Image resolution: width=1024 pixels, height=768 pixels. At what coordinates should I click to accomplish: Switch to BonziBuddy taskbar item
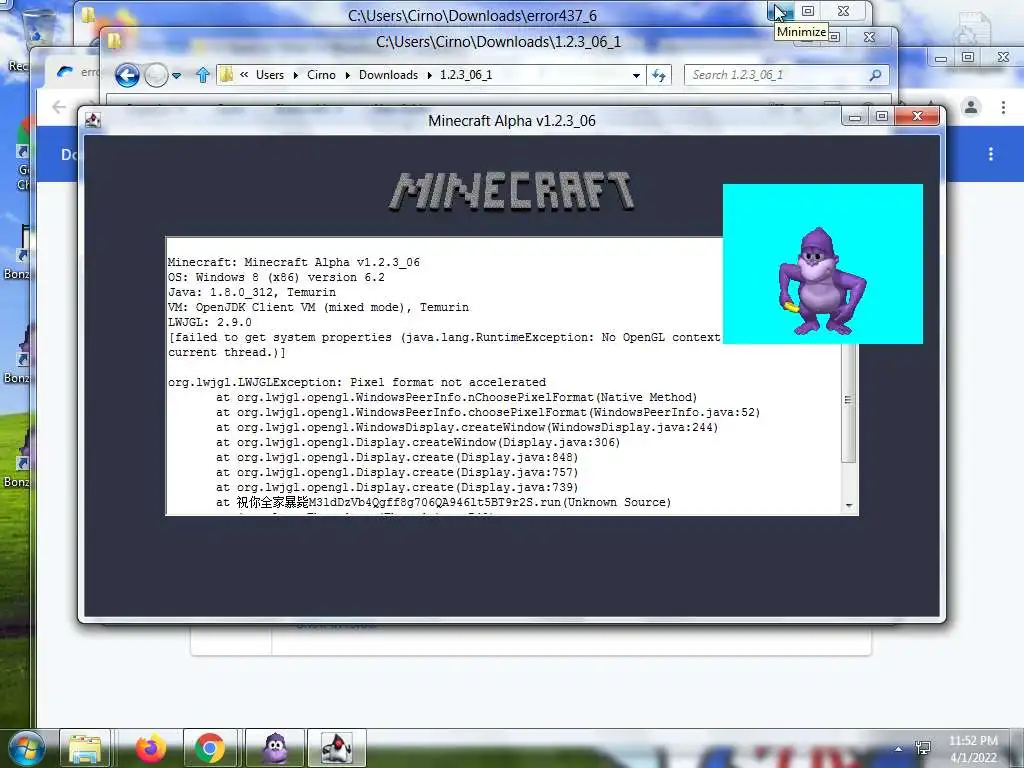coord(275,748)
